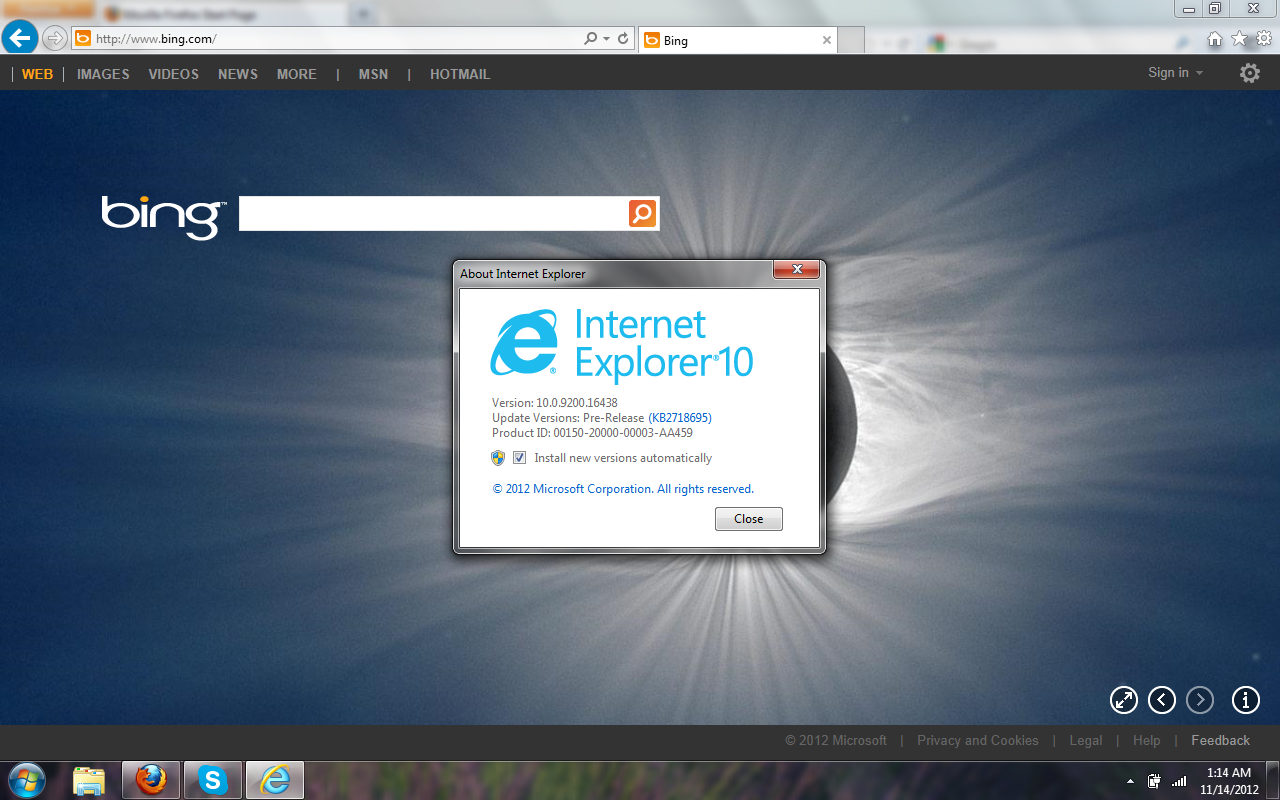Go to previous Bing background image

1161,700
